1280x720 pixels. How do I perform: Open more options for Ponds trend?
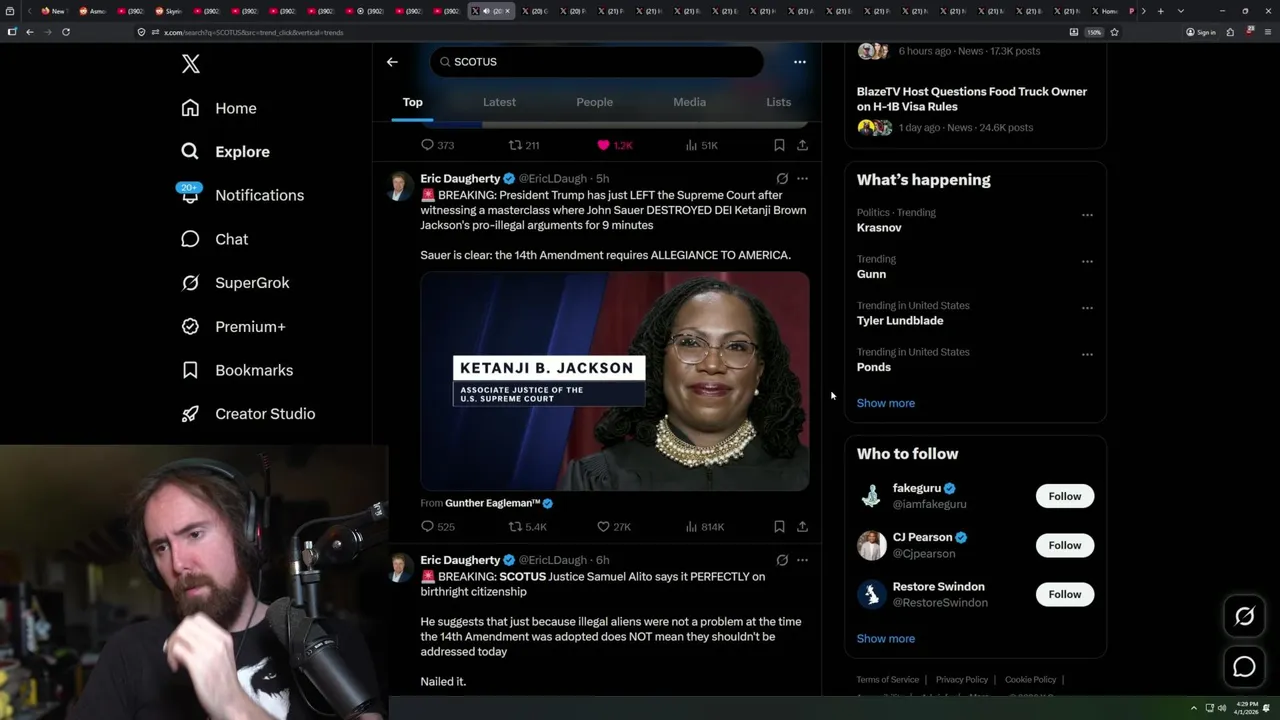click(1087, 355)
